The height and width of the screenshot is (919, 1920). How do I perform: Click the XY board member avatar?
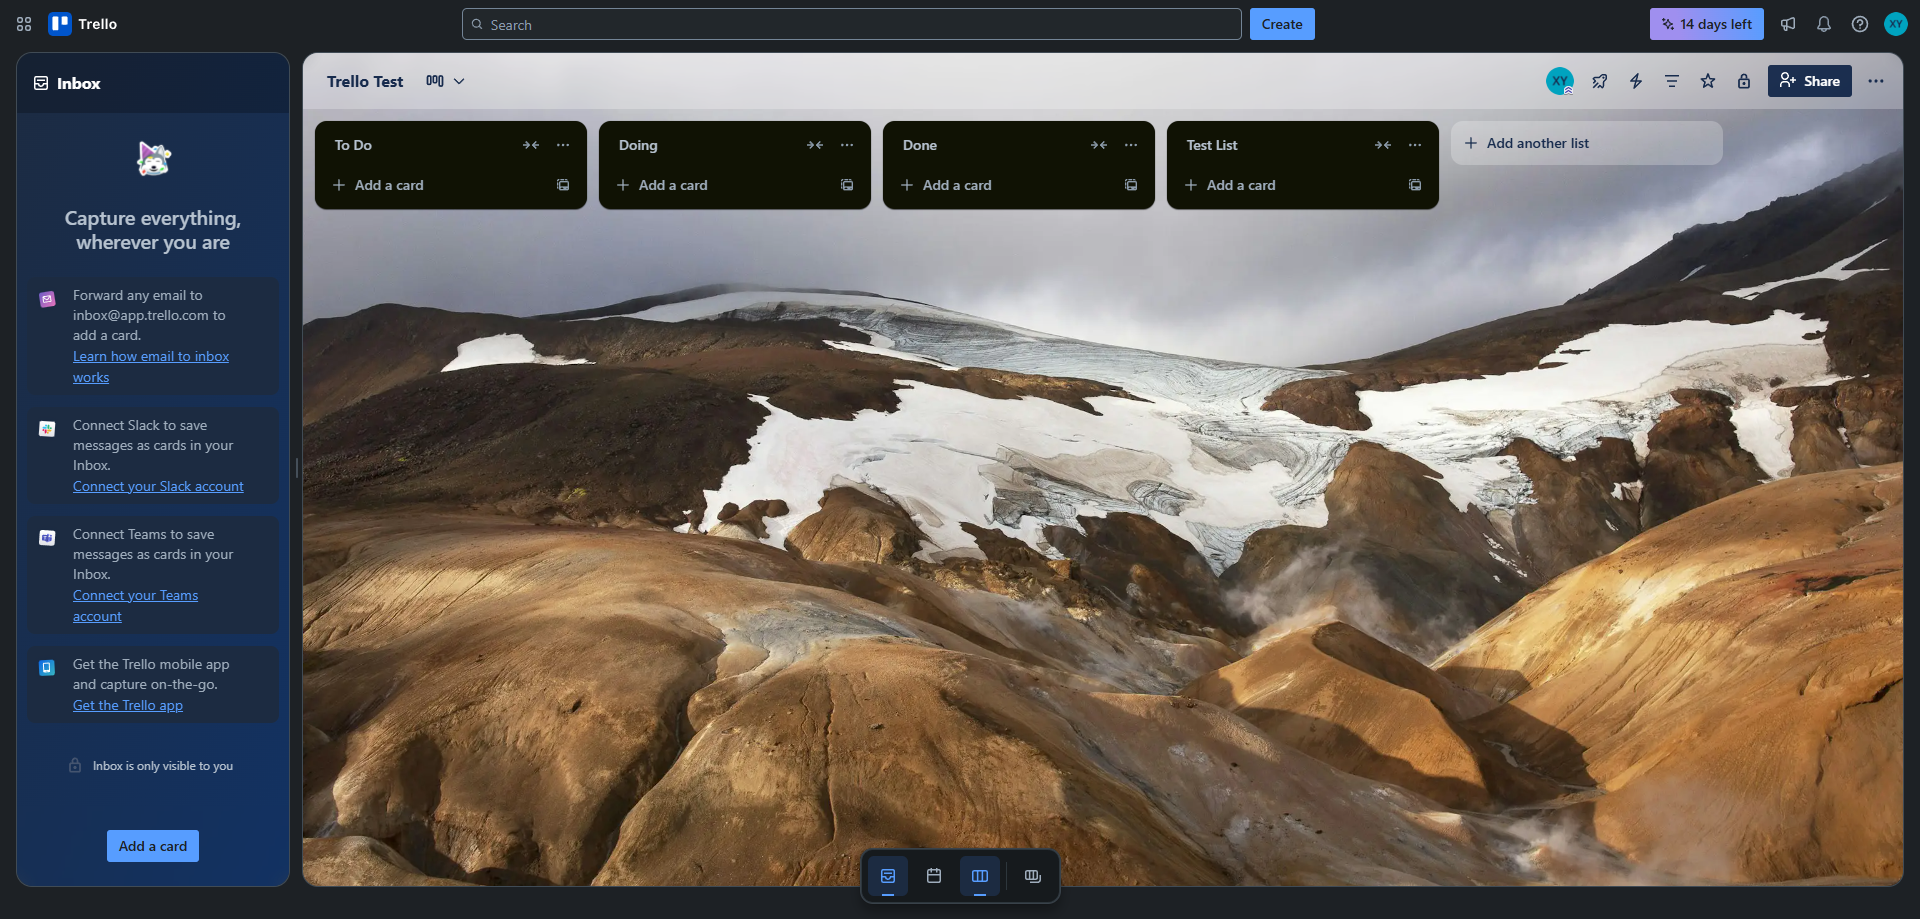pos(1560,81)
